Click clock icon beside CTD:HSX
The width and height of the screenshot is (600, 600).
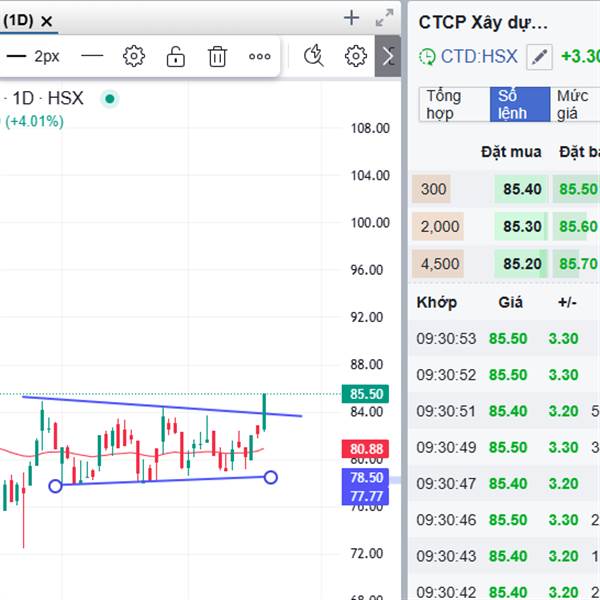427,57
